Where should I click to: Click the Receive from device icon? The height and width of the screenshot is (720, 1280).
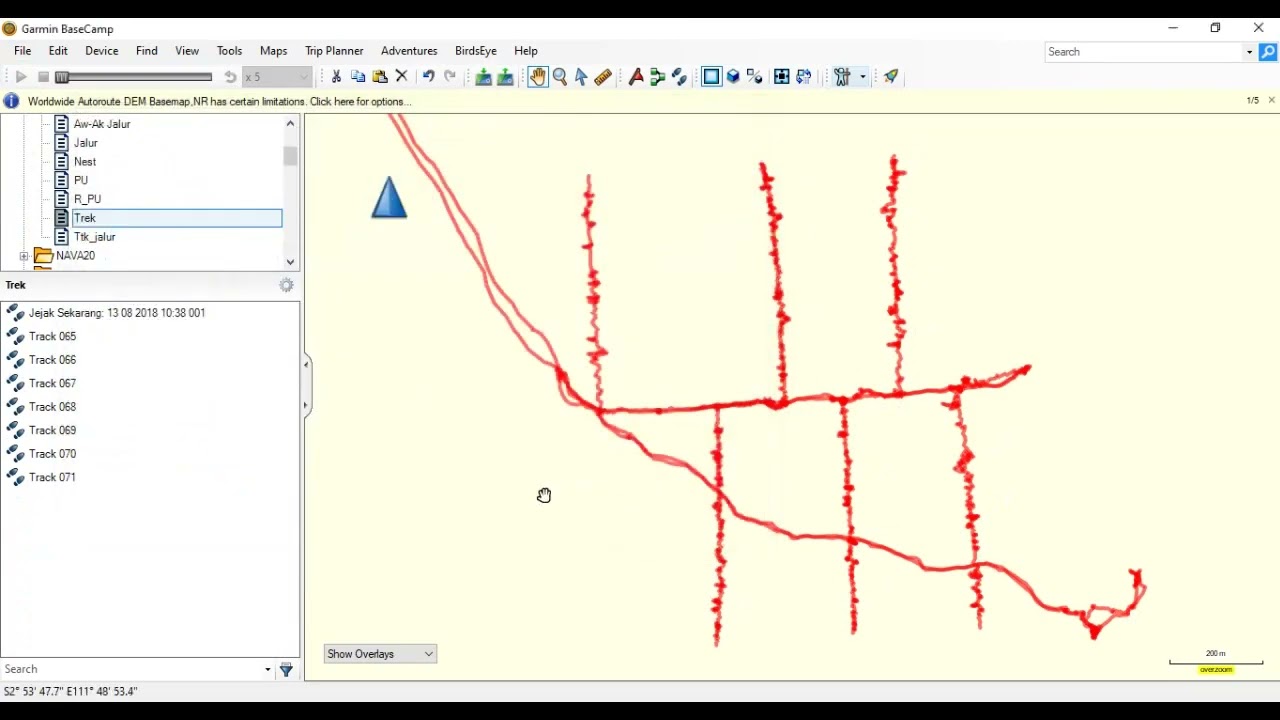[505, 77]
